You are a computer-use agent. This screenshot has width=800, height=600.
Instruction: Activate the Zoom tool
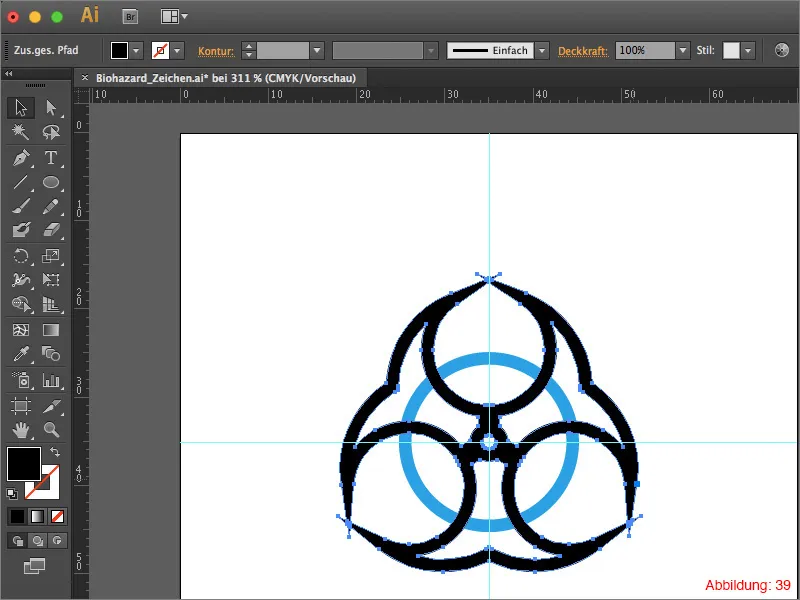pyautogui.click(x=51, y=430)
